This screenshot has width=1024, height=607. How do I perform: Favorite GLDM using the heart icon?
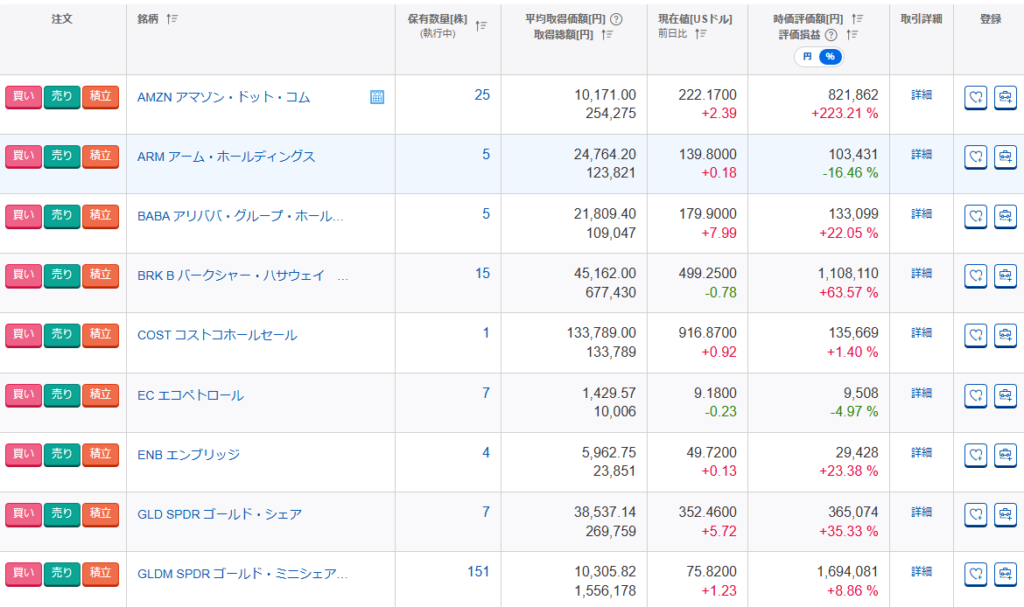coord(975,574)
